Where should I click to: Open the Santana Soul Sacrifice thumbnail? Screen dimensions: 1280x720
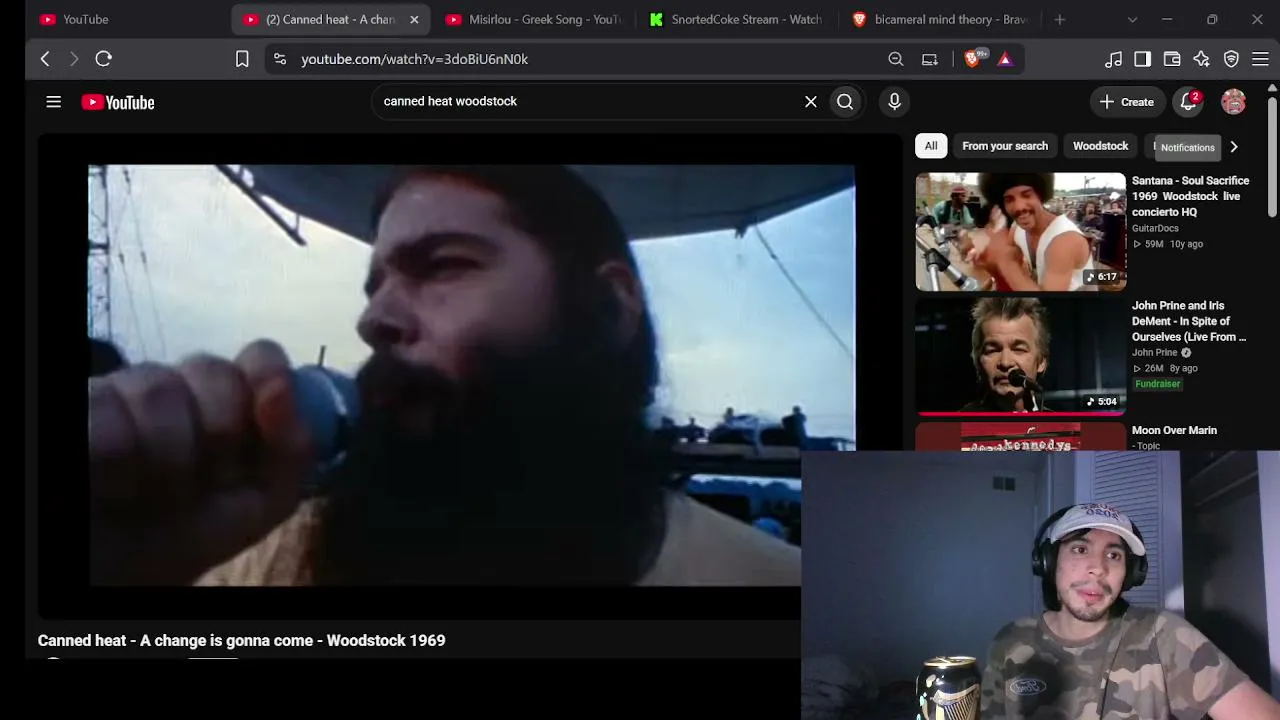(1020, 232)
